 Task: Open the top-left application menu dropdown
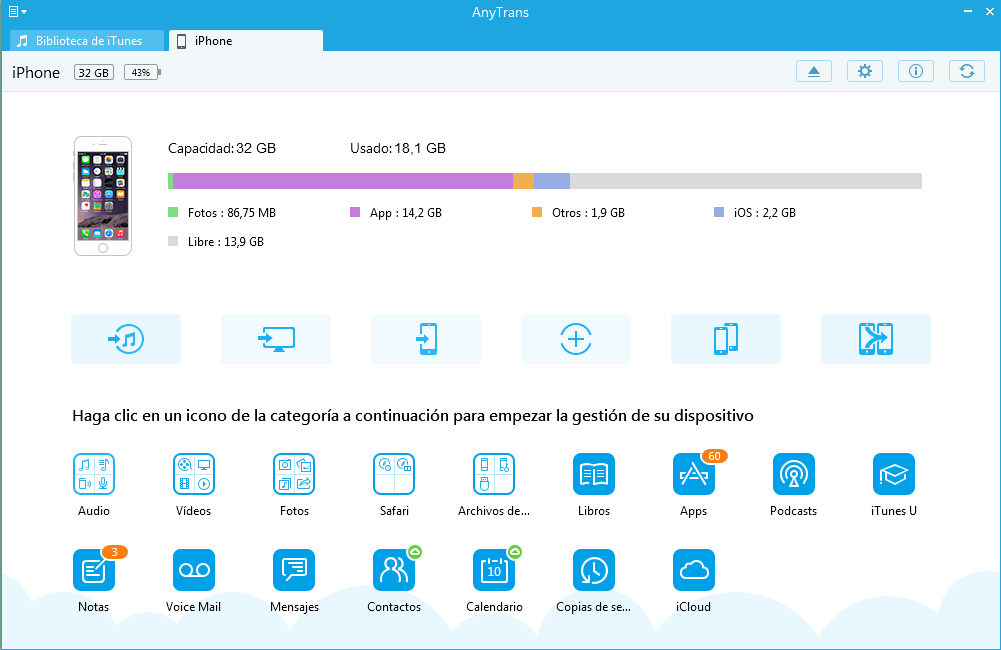pyautogui.click(x=17, y=11)
